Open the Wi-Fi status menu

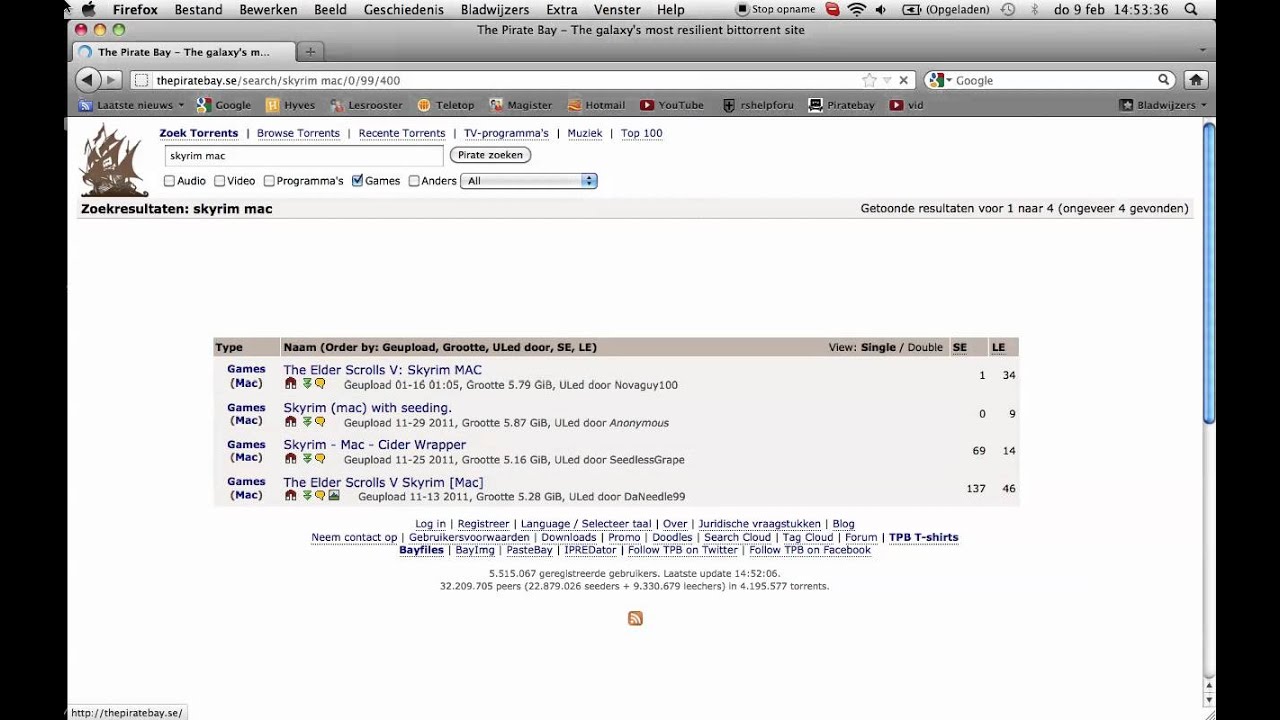[x=856, y=9]
